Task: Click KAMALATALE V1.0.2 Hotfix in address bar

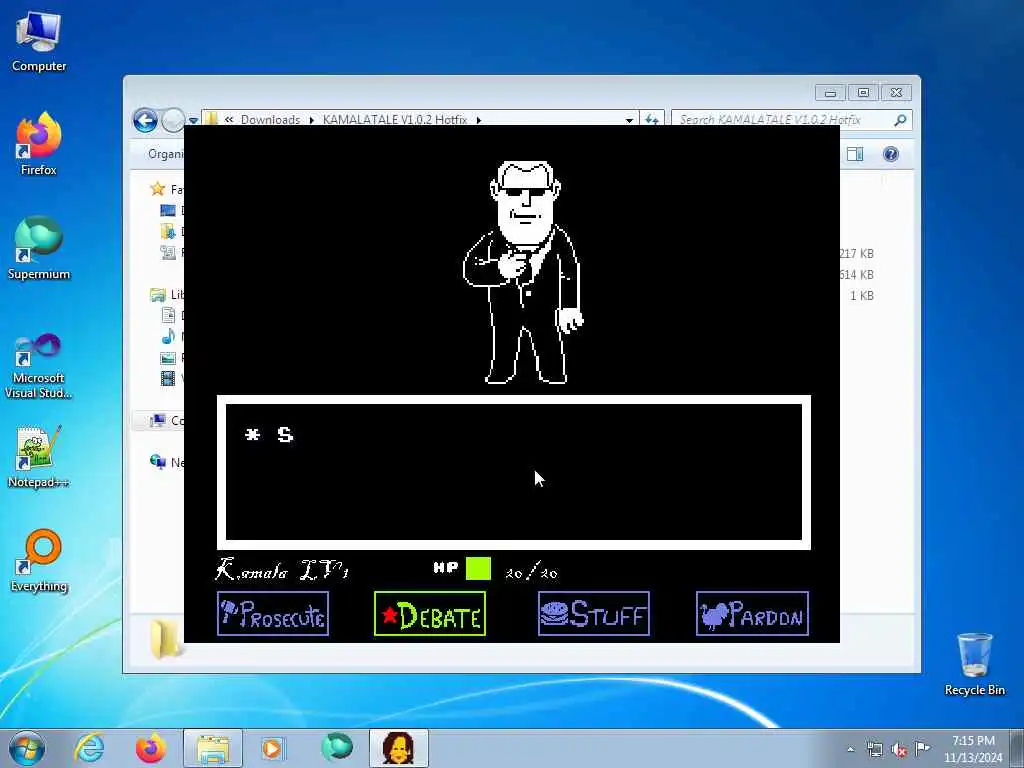Action: point(394,120)
